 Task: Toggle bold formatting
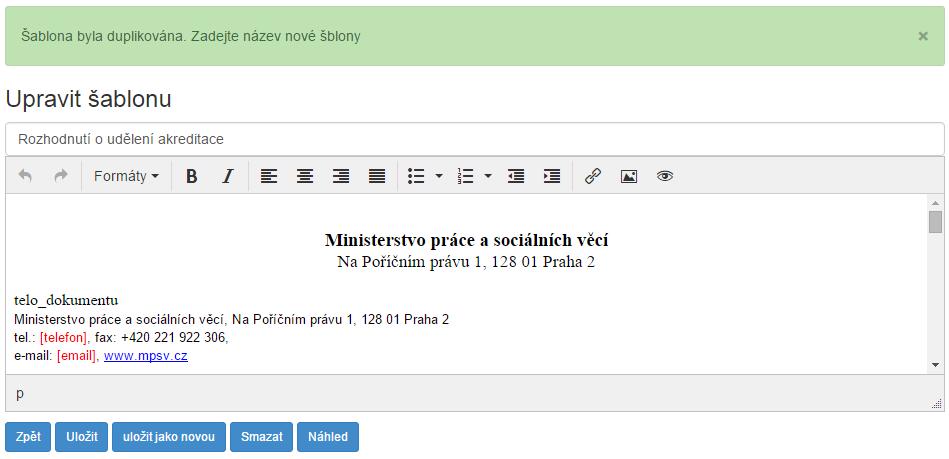pos(192,176)
